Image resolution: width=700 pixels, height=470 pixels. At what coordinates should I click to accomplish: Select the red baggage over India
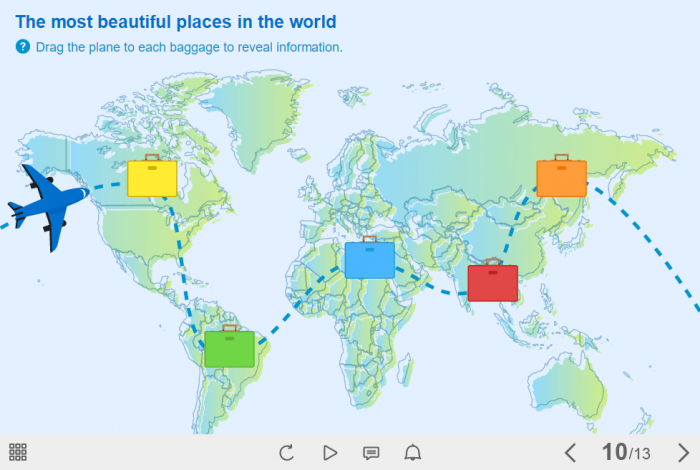tap(492, 282)
